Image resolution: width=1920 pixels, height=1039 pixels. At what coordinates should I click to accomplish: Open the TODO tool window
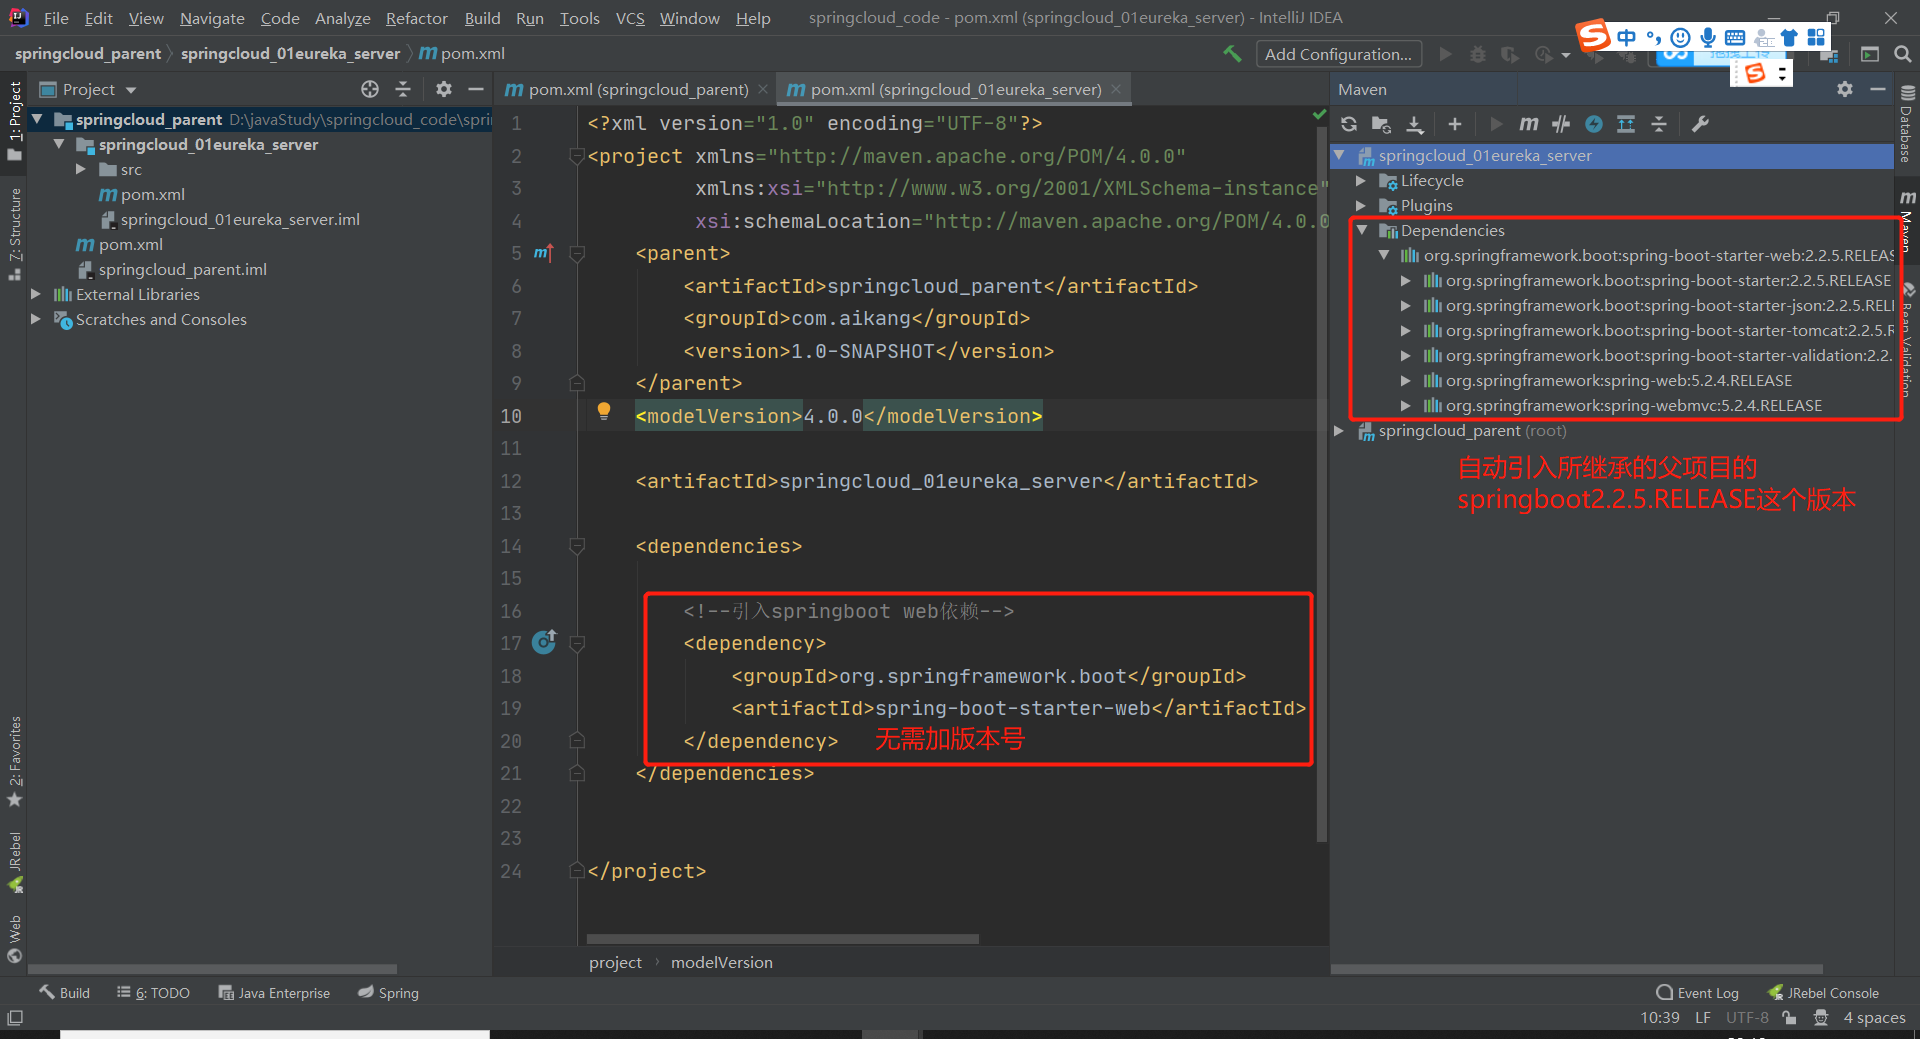tap(153, 993)
